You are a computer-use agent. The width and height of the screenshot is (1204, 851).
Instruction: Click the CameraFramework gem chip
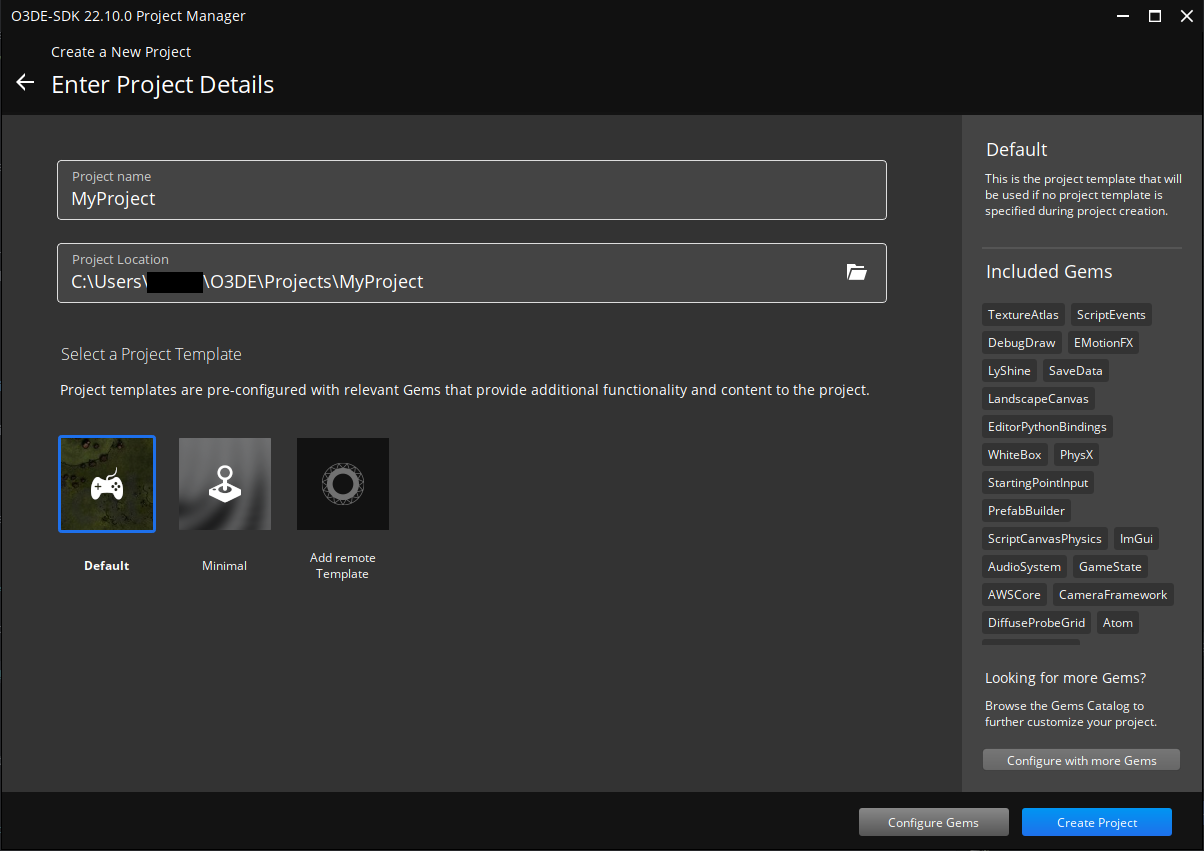point(1113,594)
